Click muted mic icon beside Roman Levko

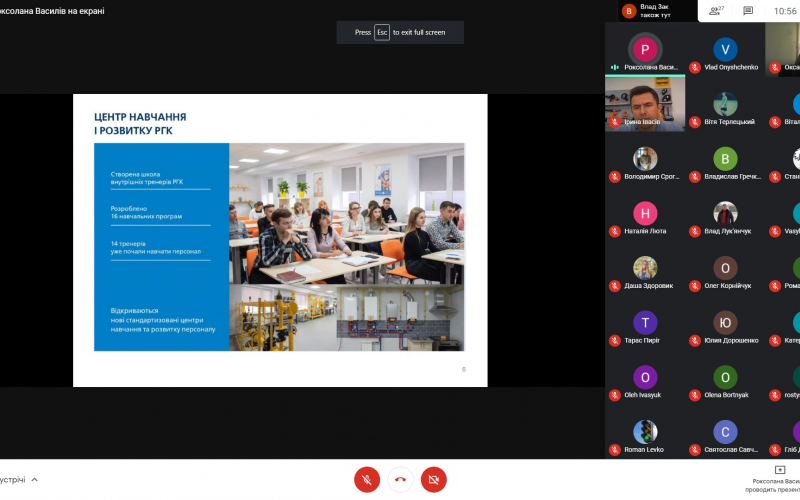click(614, 449)
